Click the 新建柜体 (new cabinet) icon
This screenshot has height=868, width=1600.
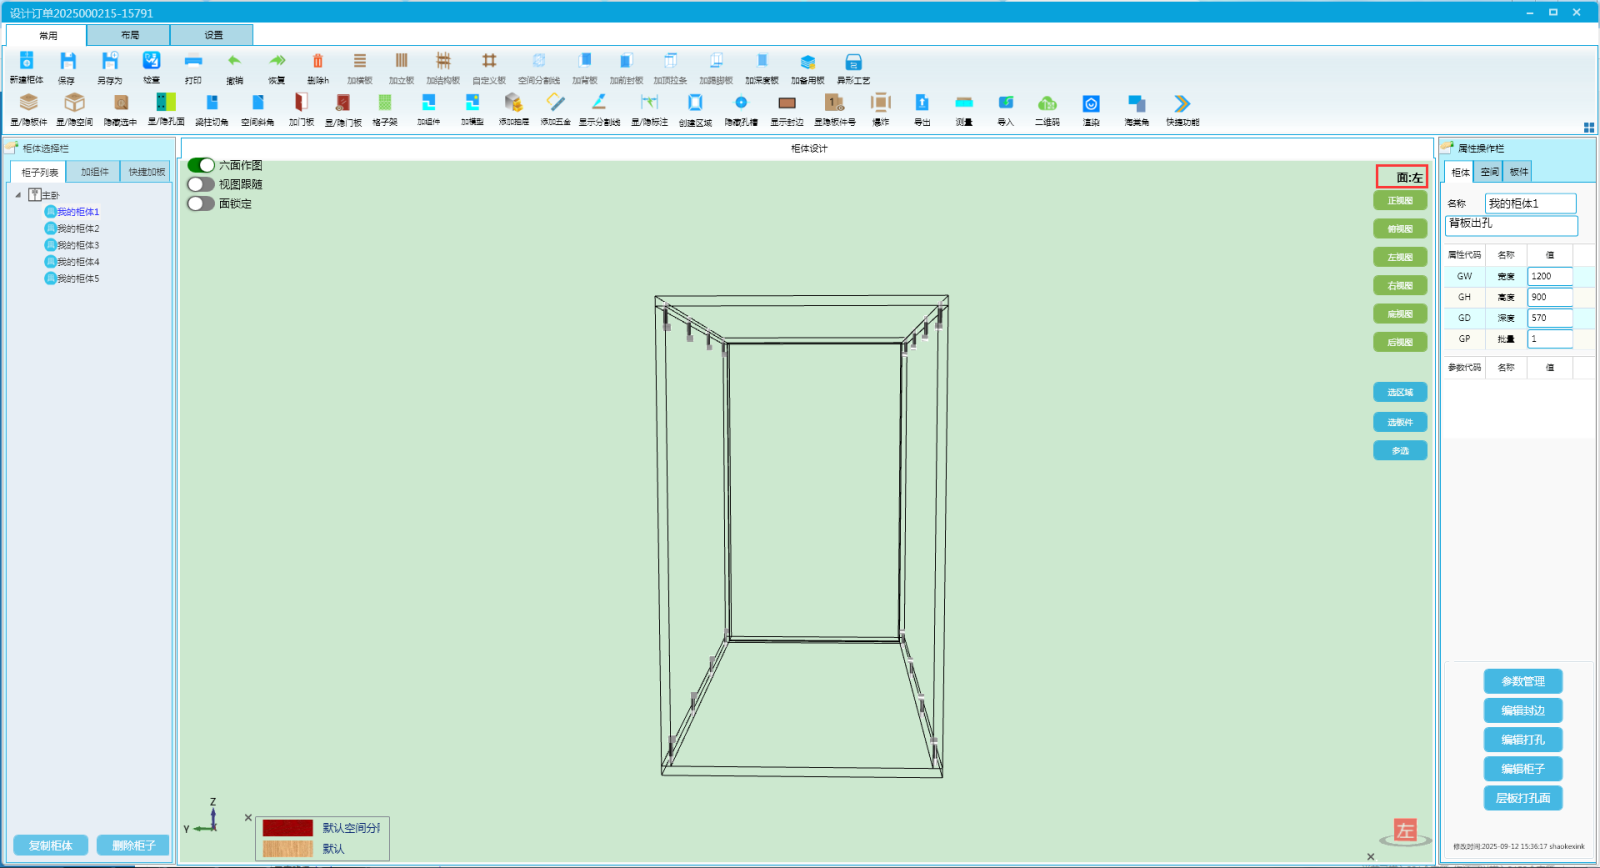(x=27, y=62)
